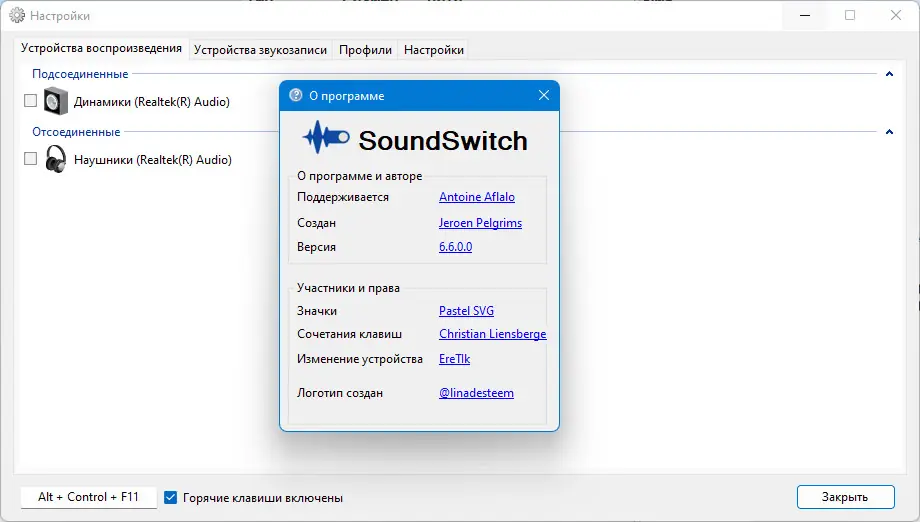Click the Сочетания клавиш label
Viewport: 920px width, 522px height.
349,334
